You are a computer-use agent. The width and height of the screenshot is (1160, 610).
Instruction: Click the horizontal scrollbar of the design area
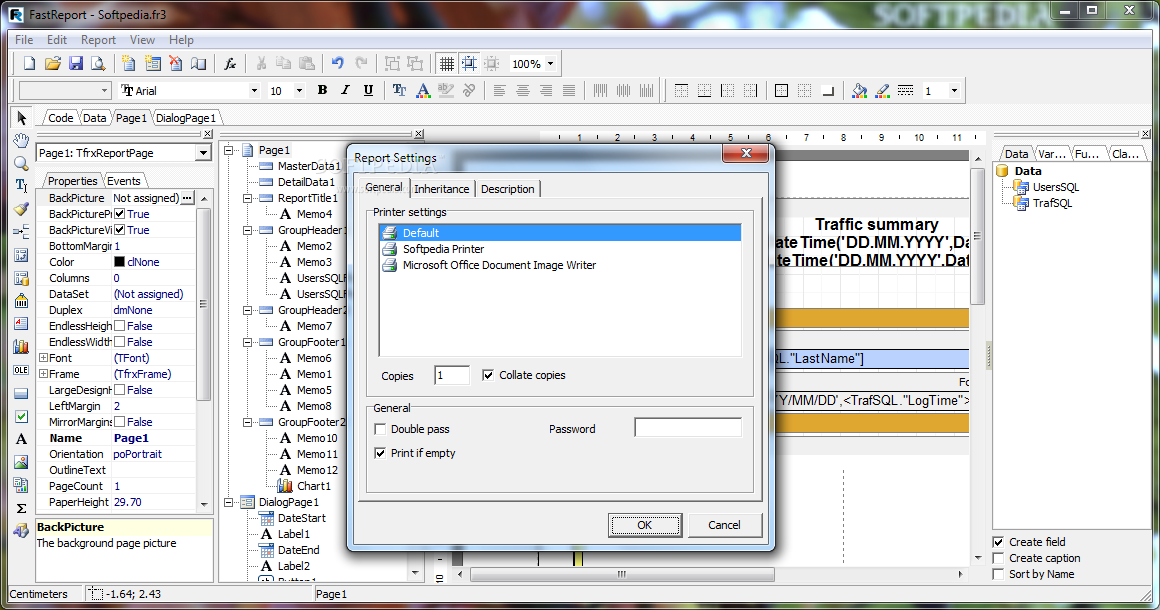622,574
